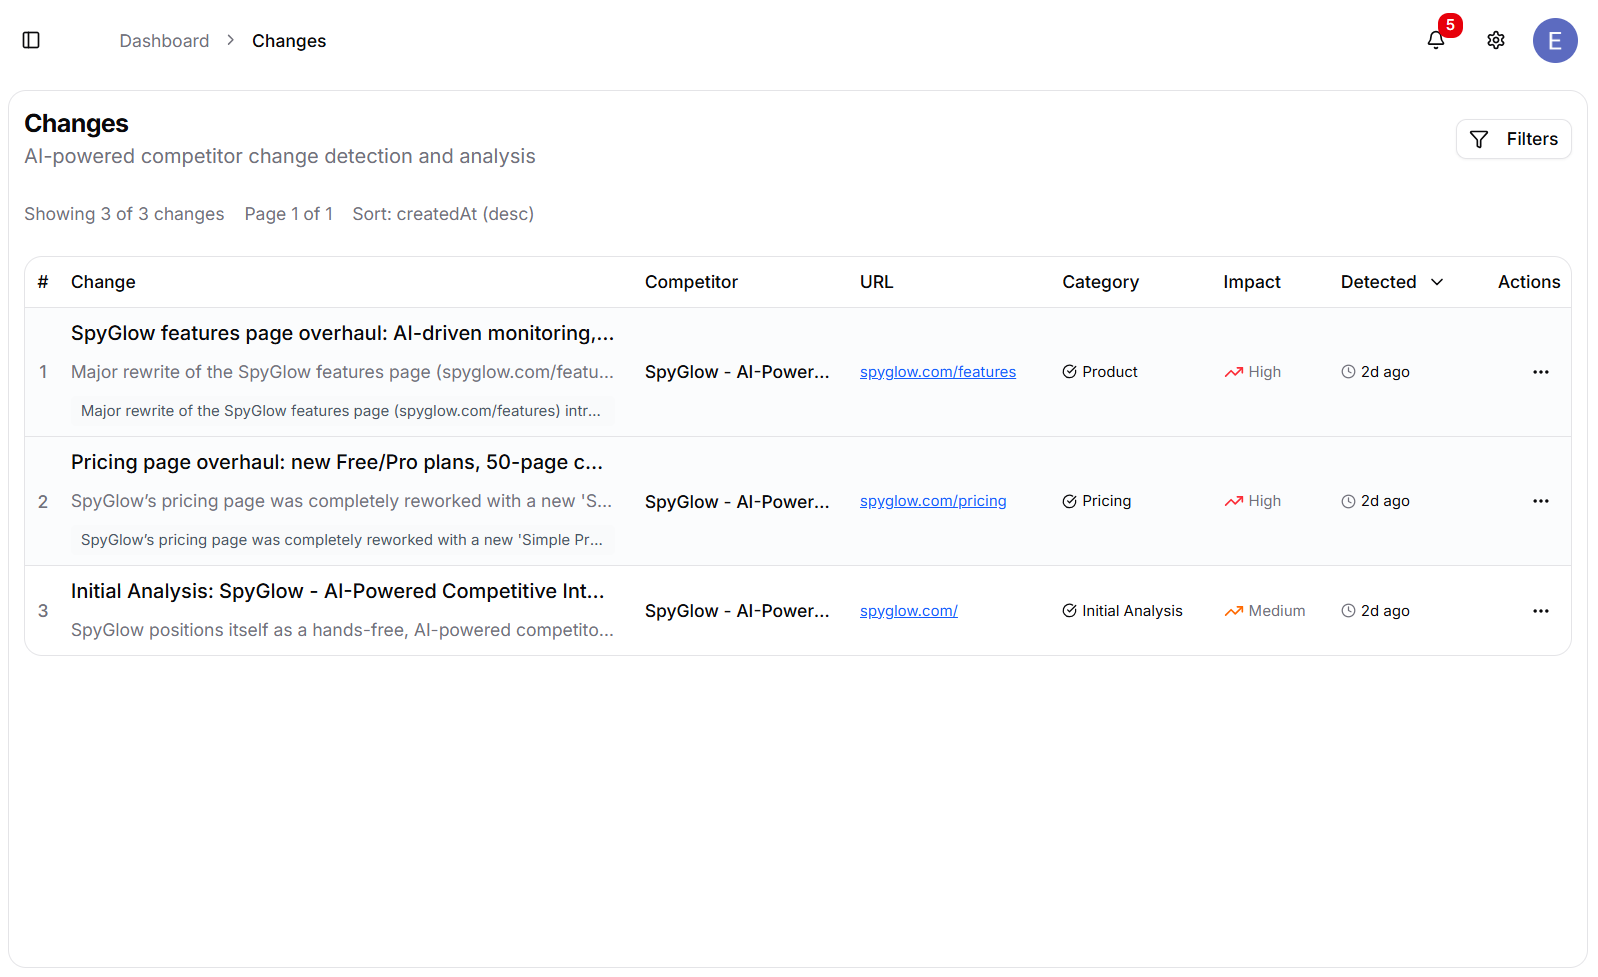Click 'Sort: createdAt (desc)' text

(x=443, y=214)
